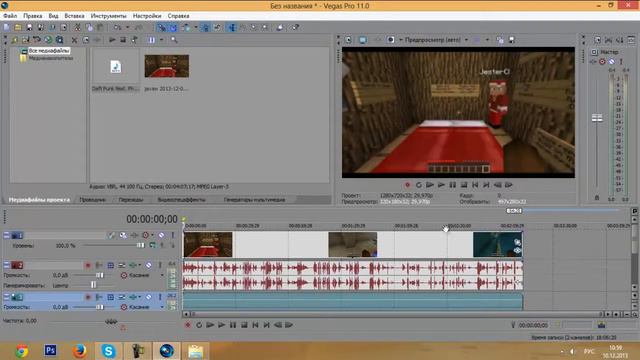Play from start in the timeline transport

tap(210, 325)
